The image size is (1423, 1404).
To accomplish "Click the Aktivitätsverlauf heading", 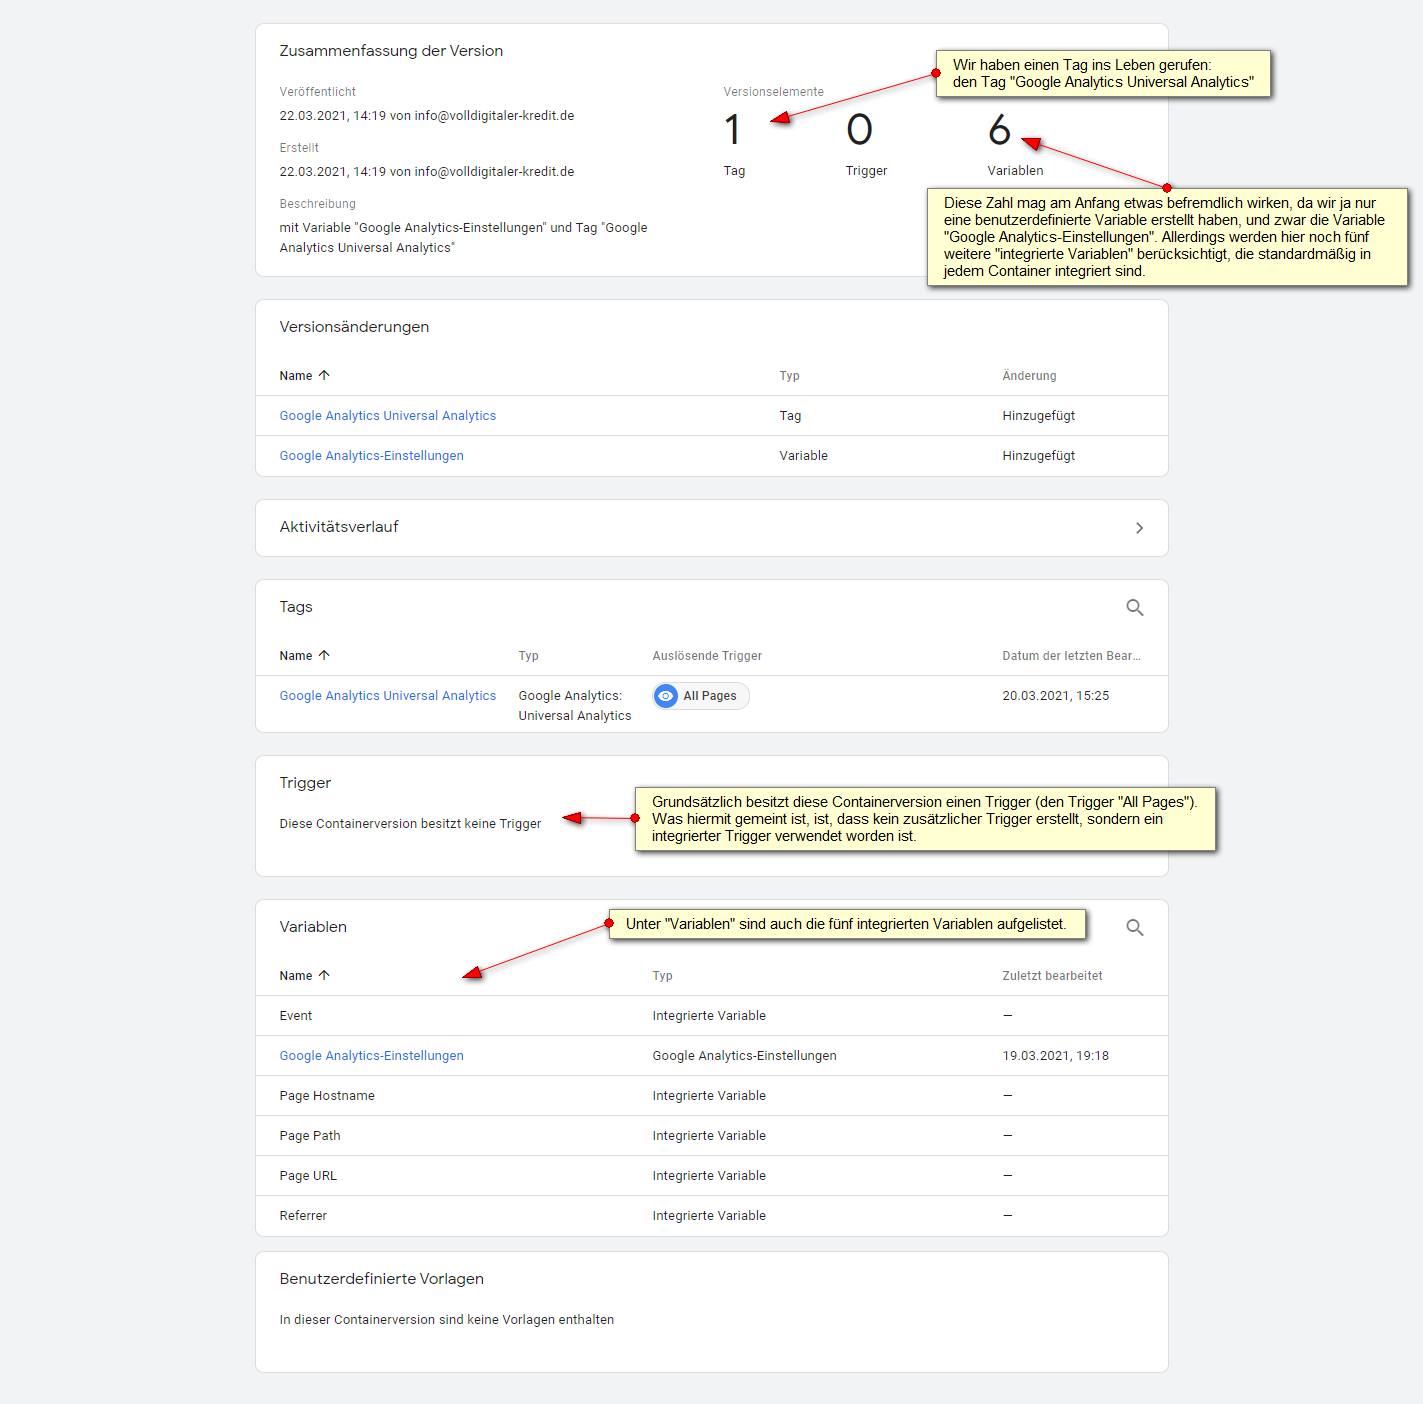I will (x=339, y=527).
